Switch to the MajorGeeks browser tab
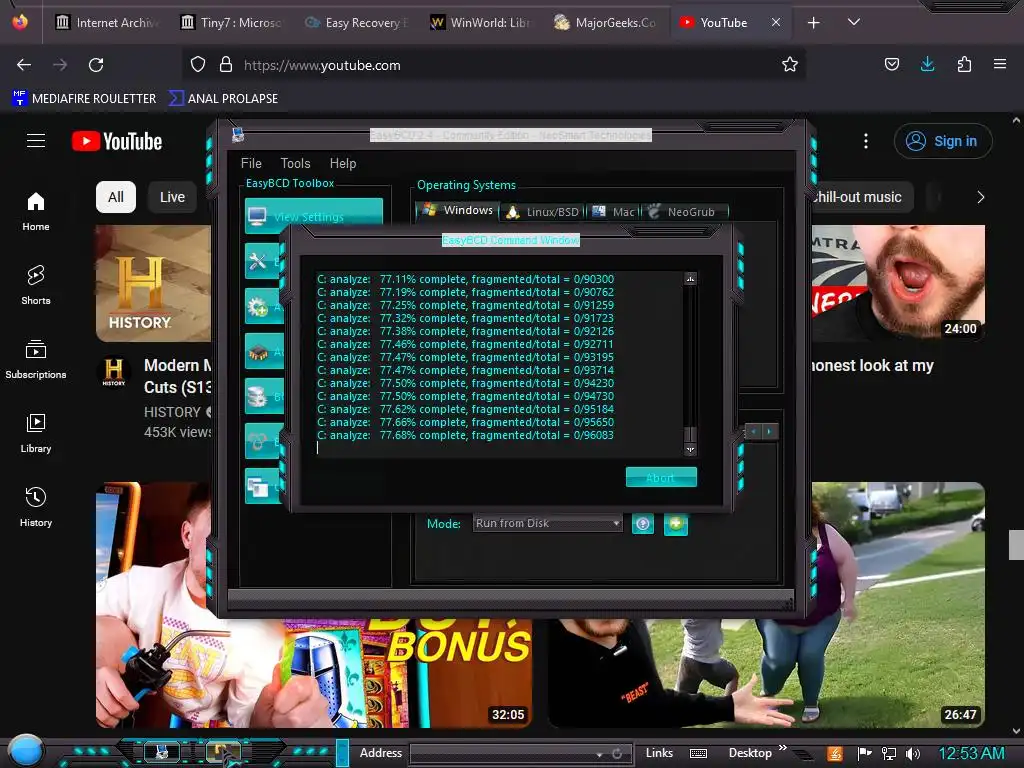This screenshot has width=1024, height=768. [x=605, y=23]
